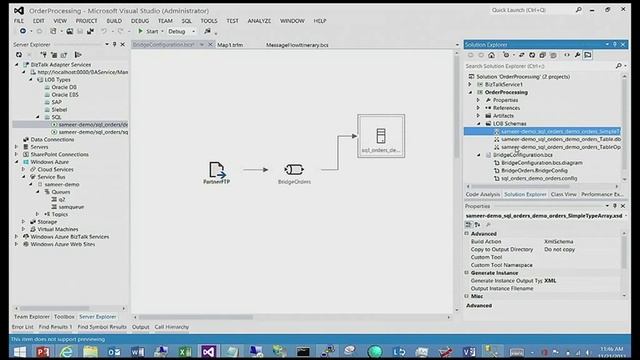Click the Quick Launch input box

(x=531, y=10)
